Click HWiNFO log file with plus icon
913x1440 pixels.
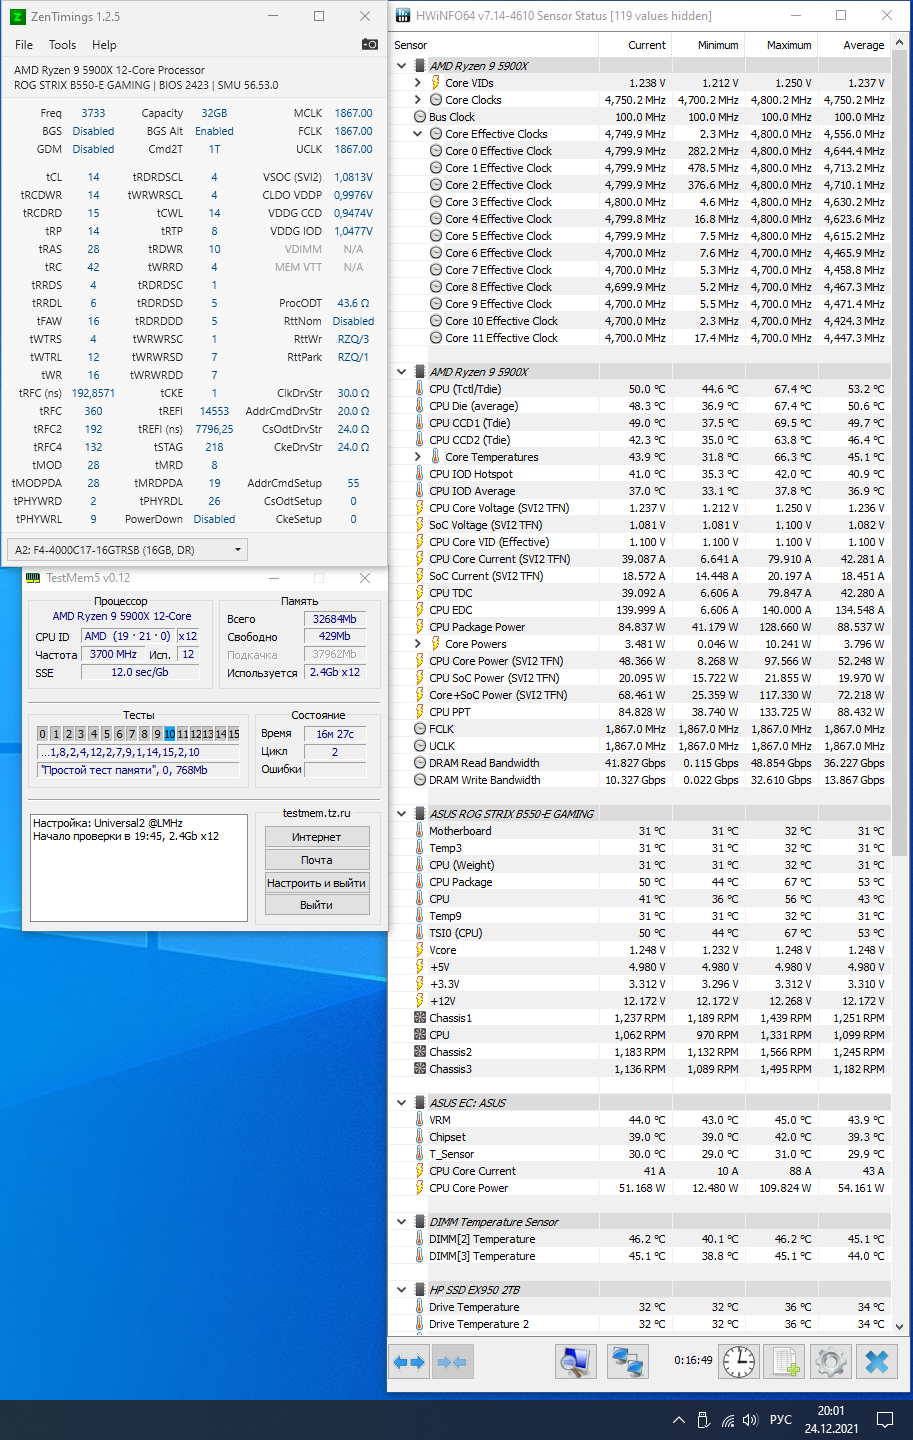[x=786, y=1361]
